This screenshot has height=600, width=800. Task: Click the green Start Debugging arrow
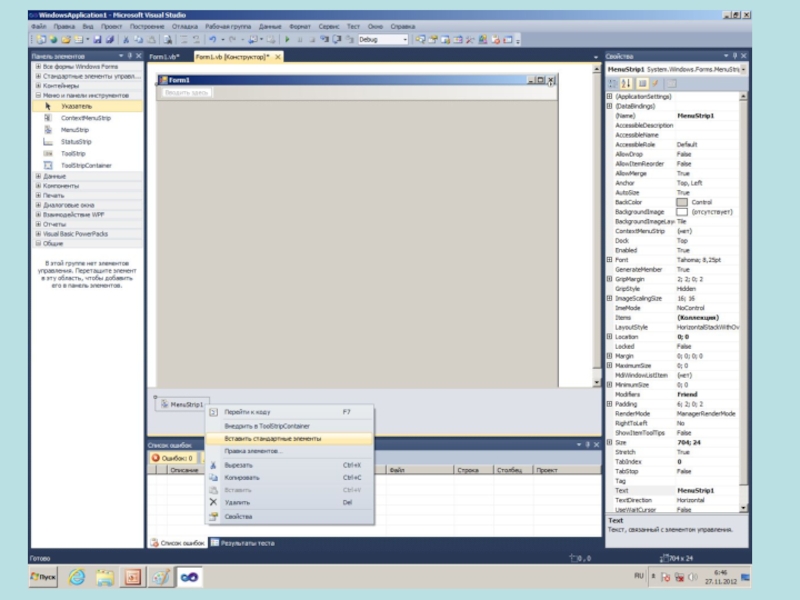(288, 39)
